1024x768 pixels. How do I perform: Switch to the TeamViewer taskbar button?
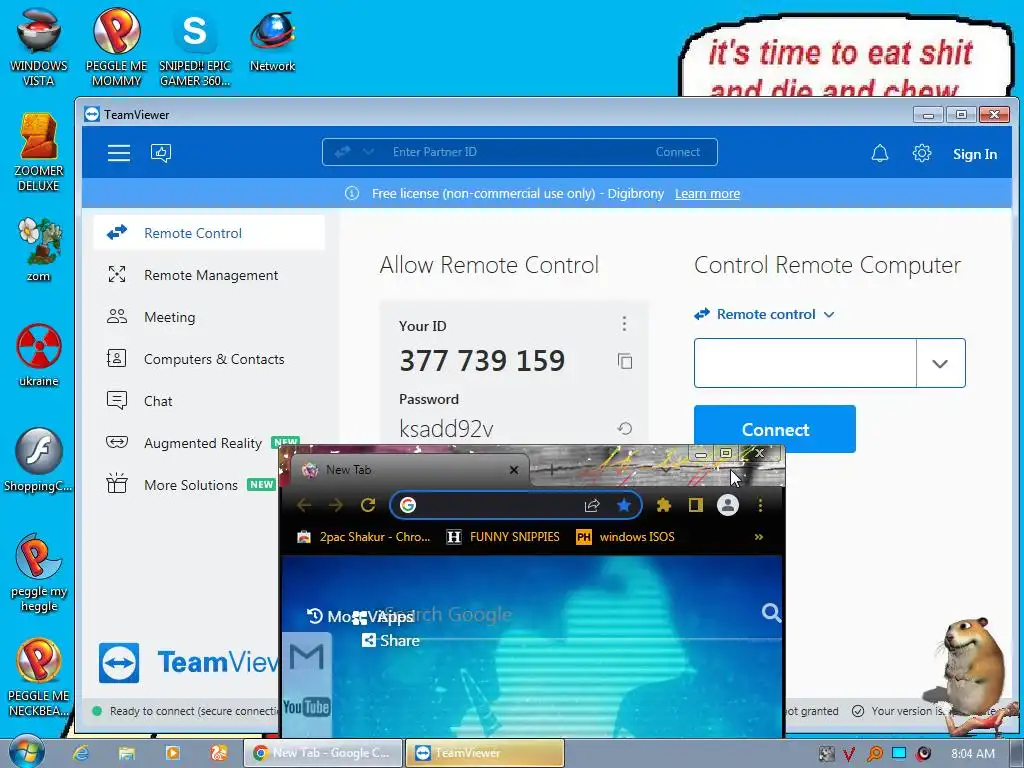485,753
